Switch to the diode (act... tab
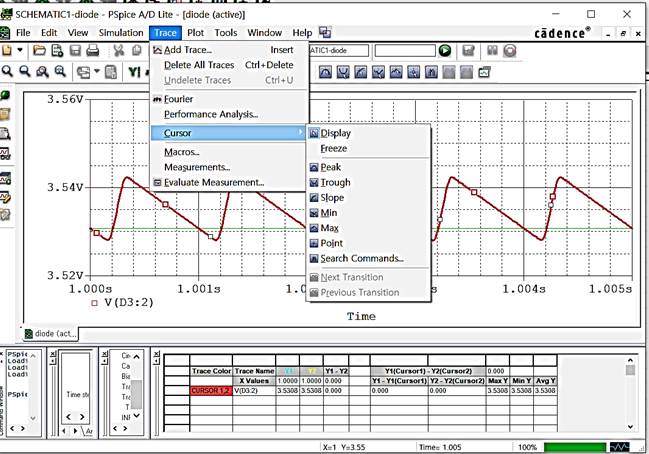This screenshot has width=649, height=454. pyautogui.click(x=50, y=334)
